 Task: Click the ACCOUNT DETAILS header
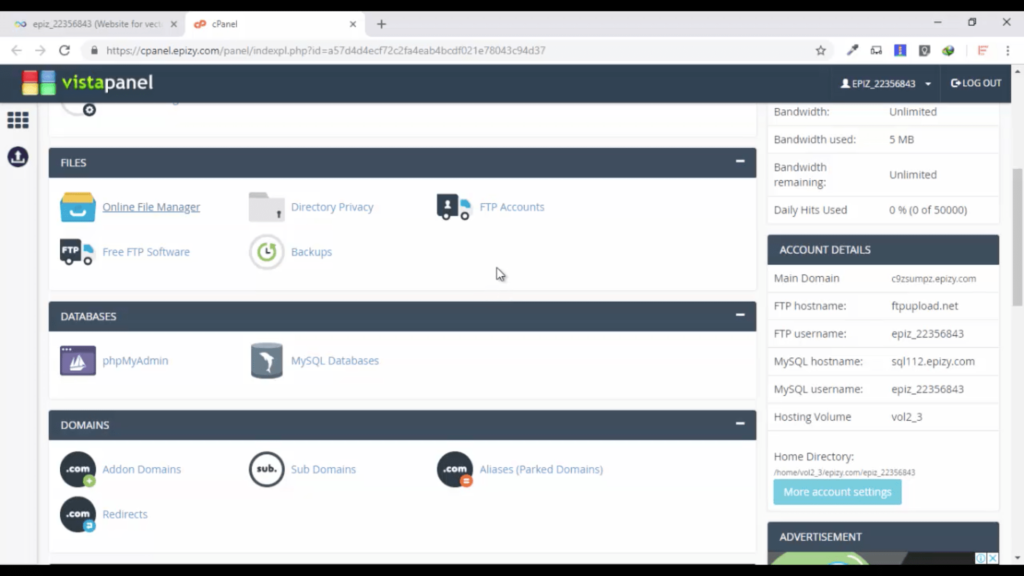[x=883, y=250]
